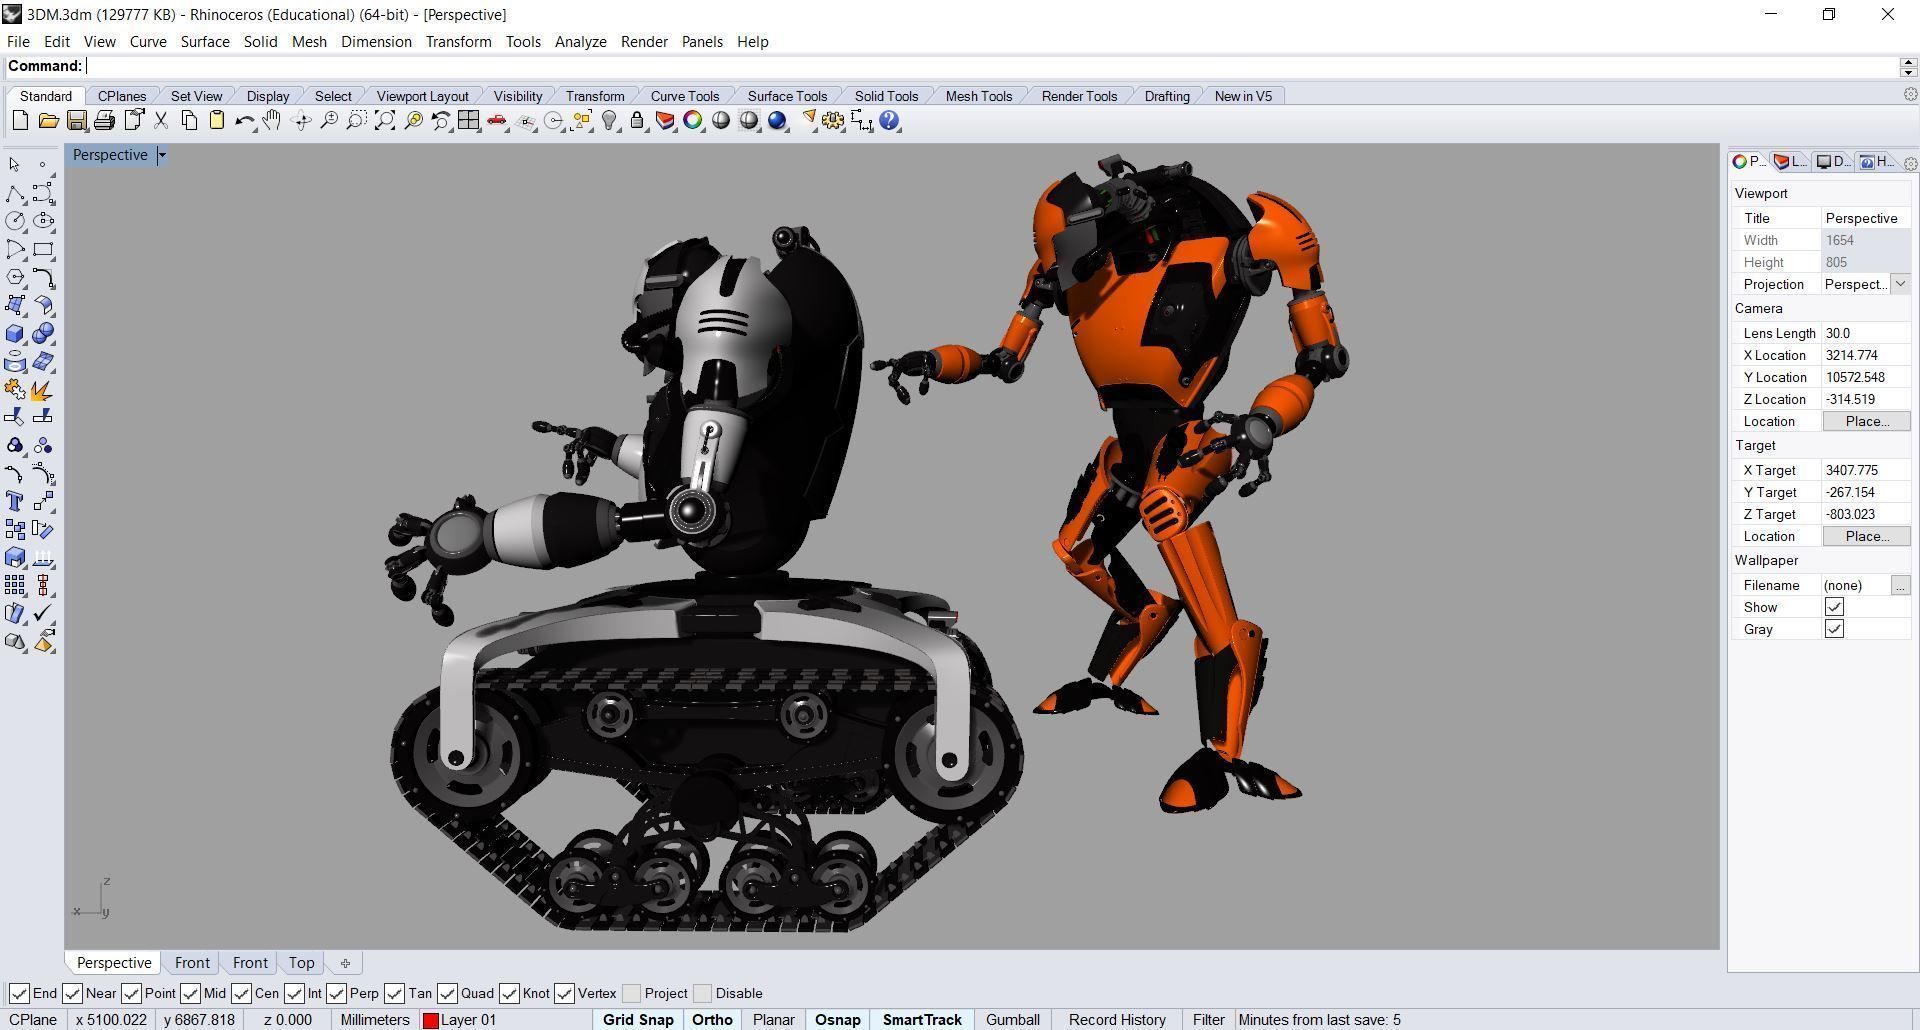The height and width of the screenshot is (1030, 1920).
Task: Switch to the Top viewport tab
Action: tap(301, 963)
